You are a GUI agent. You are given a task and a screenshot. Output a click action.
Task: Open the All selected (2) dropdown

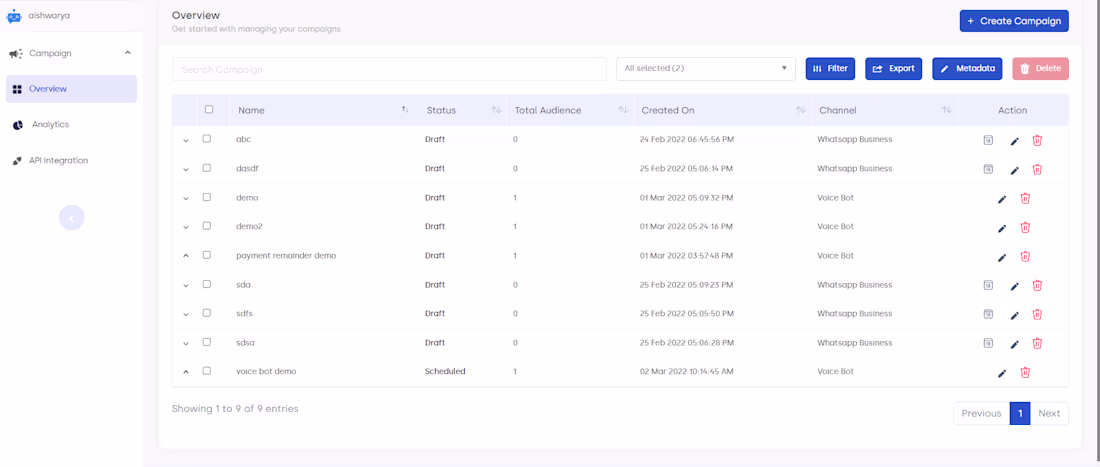[x=705, y=69]
